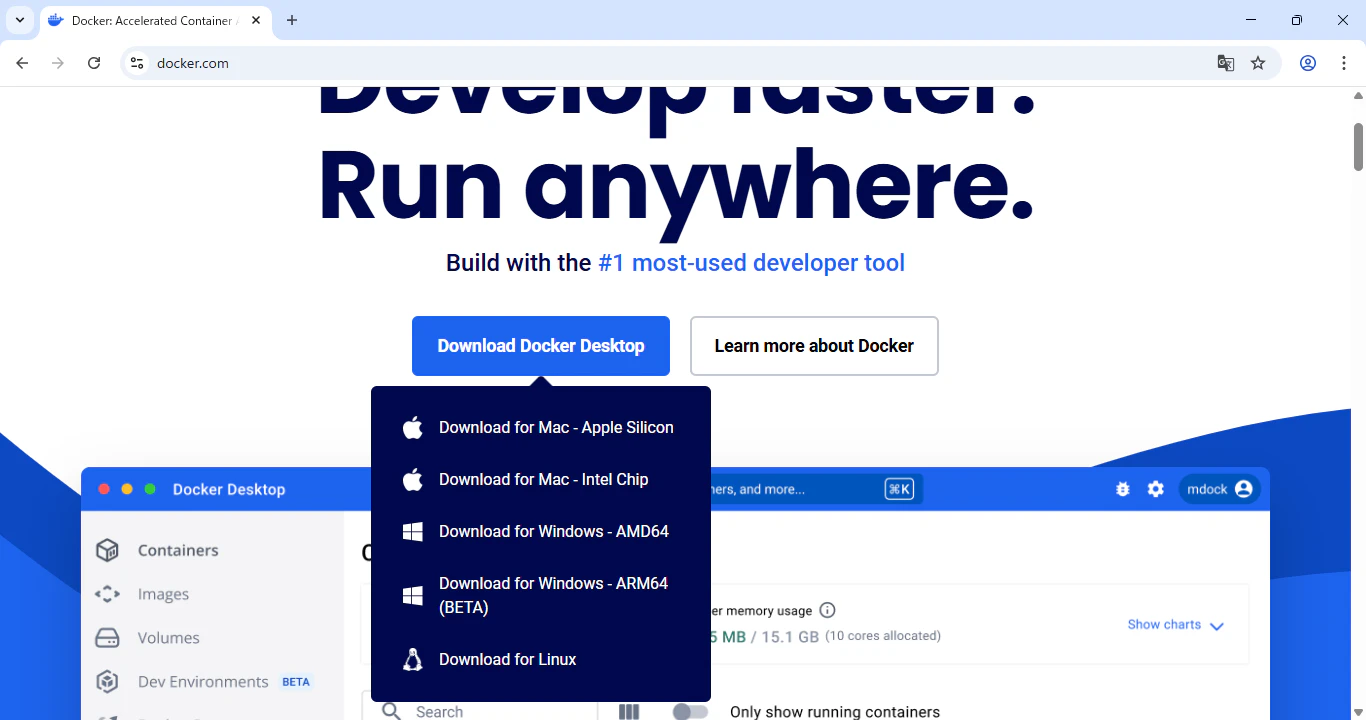The height and width of the screenshot is (720, 1366).
Task: Open the tab search dropdown arrow
Action: 19,20
